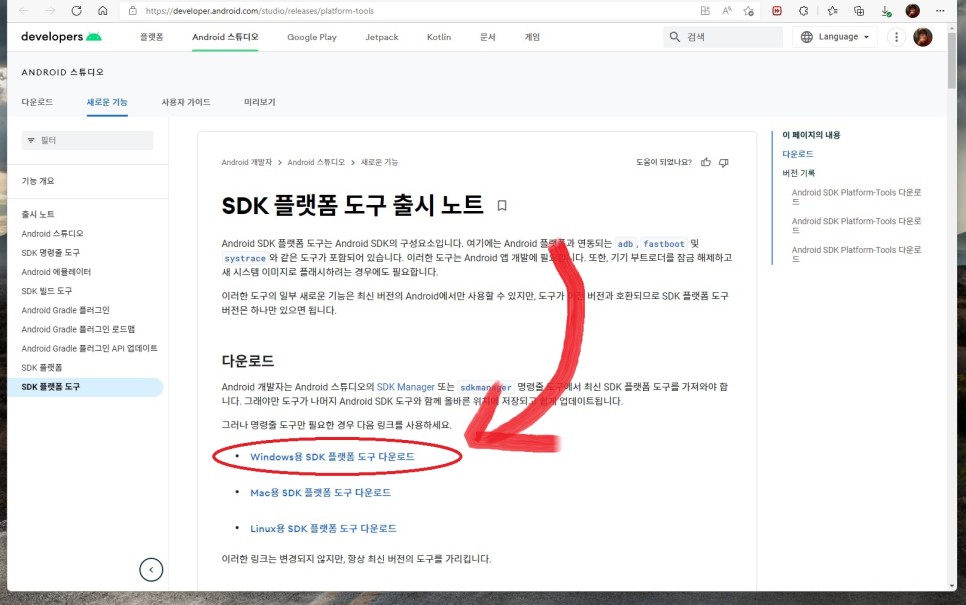Viewport: 966px width, 605px height.
Task: Switch to the 사용자 가이드 tab
Action: 185,102
